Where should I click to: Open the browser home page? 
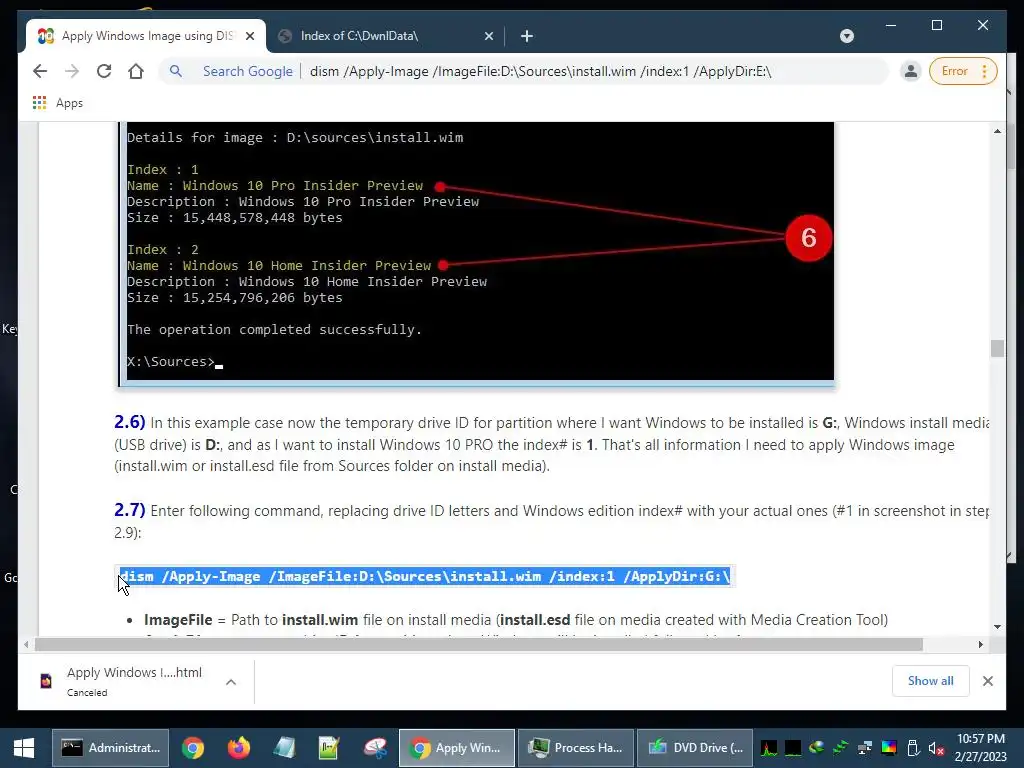136,71
